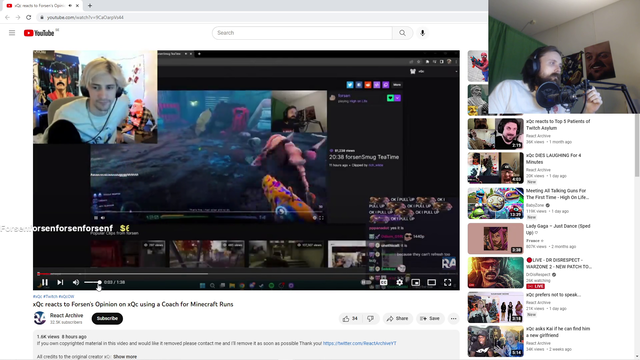Close the xQc reacts browser tab
The height and width of the screenshot is (360, 640).
[77, 6]
